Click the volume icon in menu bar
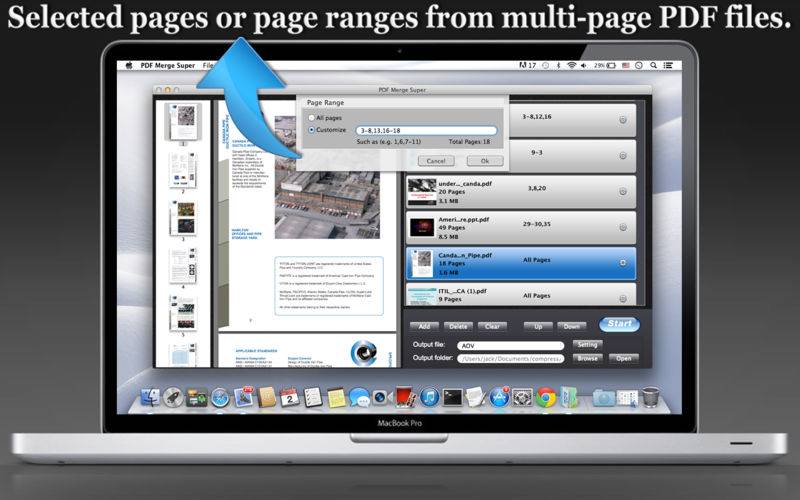Viewport: 800px width, 500px height. 584,65
